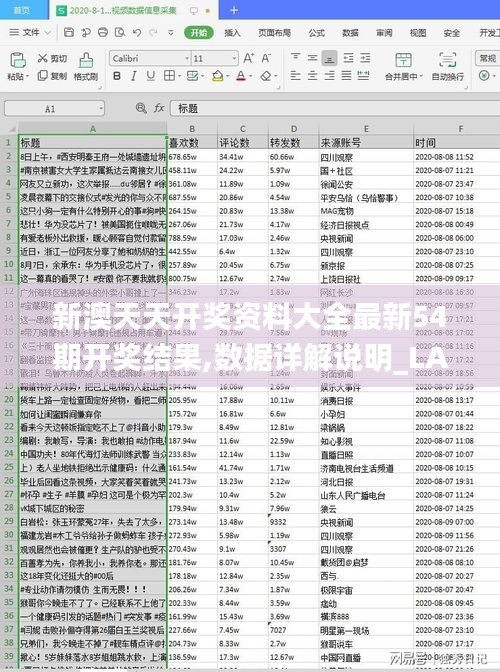Increase font size with larger A icon
This screenshot has height=672, width=500.
pos(249,58)
